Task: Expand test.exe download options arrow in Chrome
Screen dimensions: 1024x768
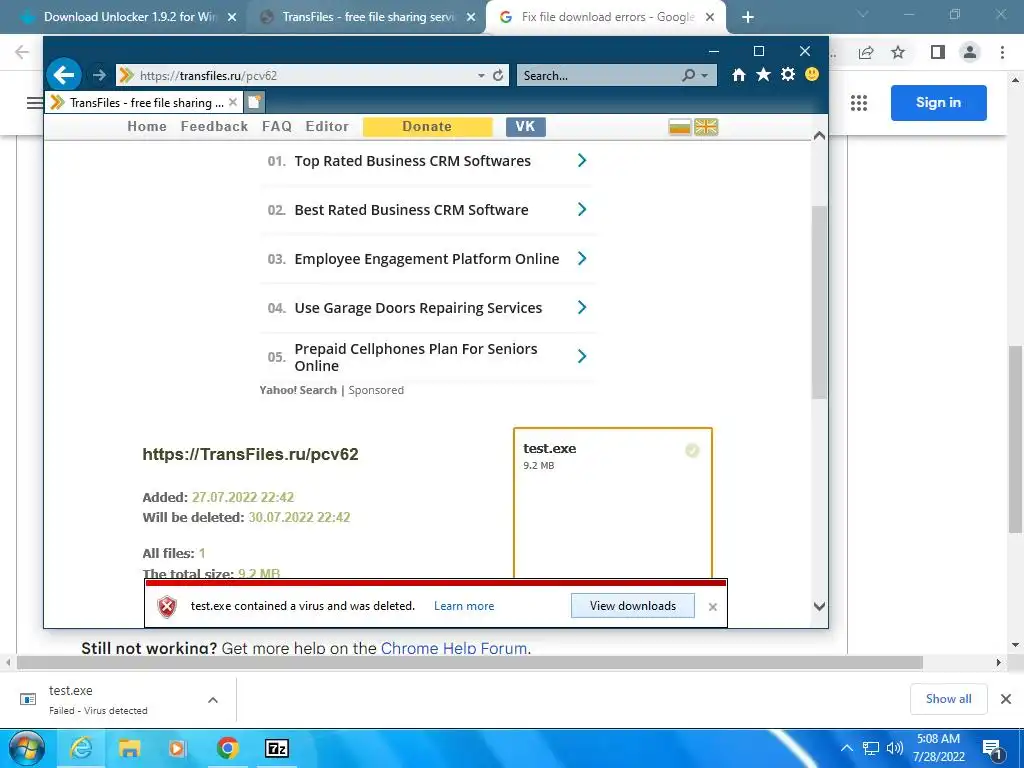Action: [x=213, y=700]
